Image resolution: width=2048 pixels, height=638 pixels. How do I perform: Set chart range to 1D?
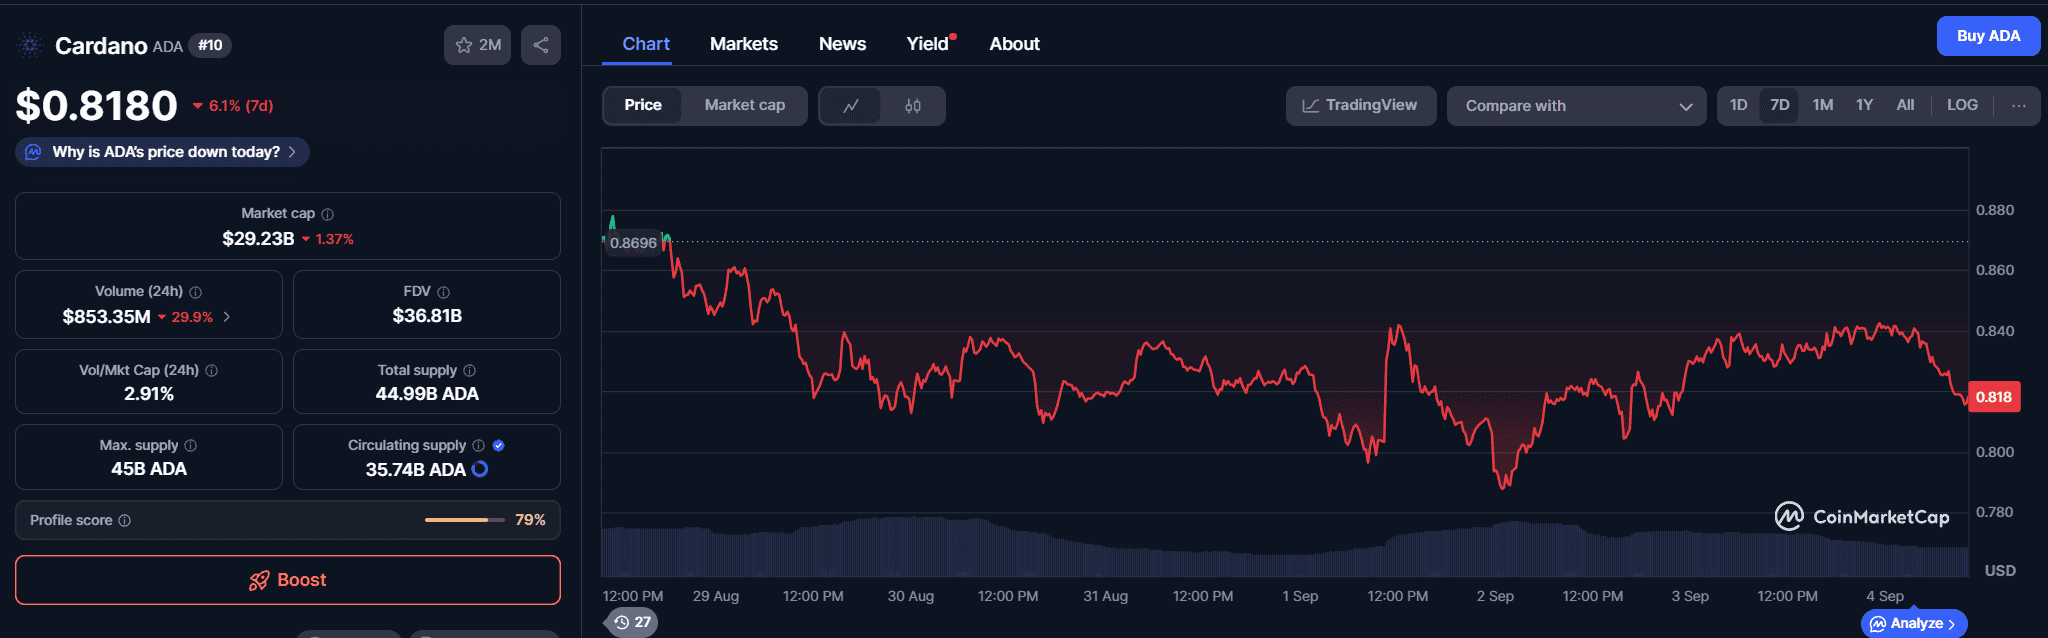[x=1739, y=105]
